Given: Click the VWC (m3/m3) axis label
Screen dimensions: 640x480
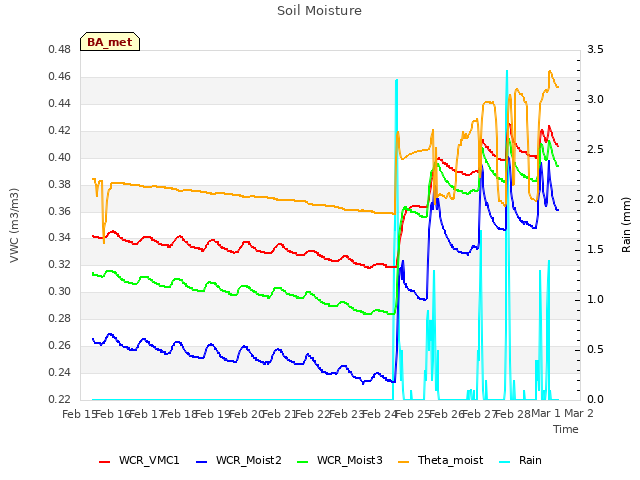Looking at the screenshot, I should click(x=14, y=225).
